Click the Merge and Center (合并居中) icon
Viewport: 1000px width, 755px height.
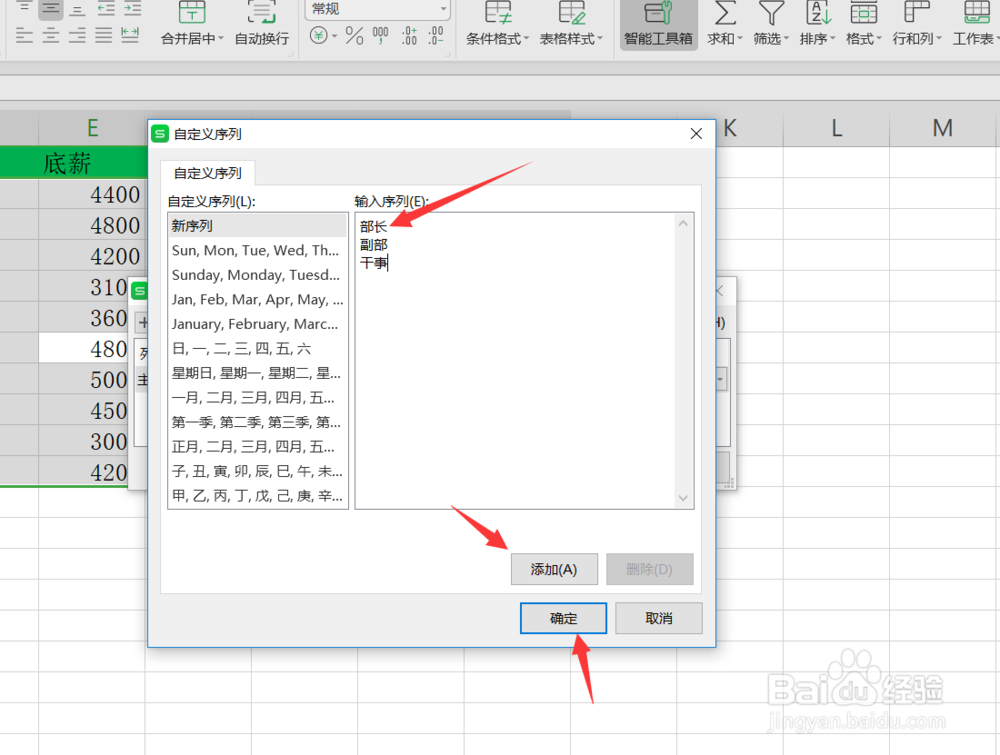(192, 11)
